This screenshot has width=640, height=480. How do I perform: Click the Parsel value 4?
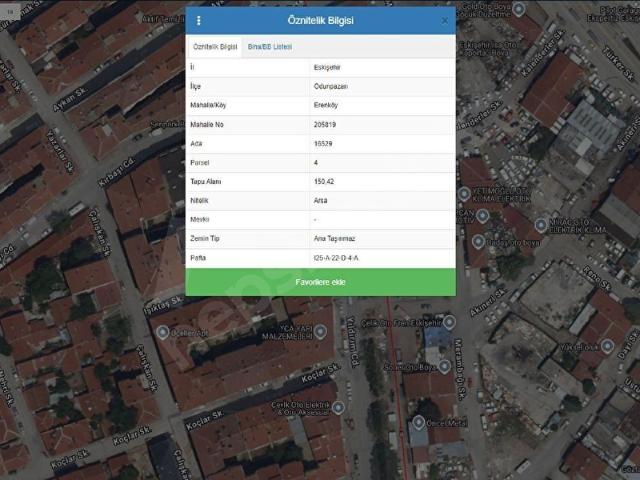coord(316,162)
